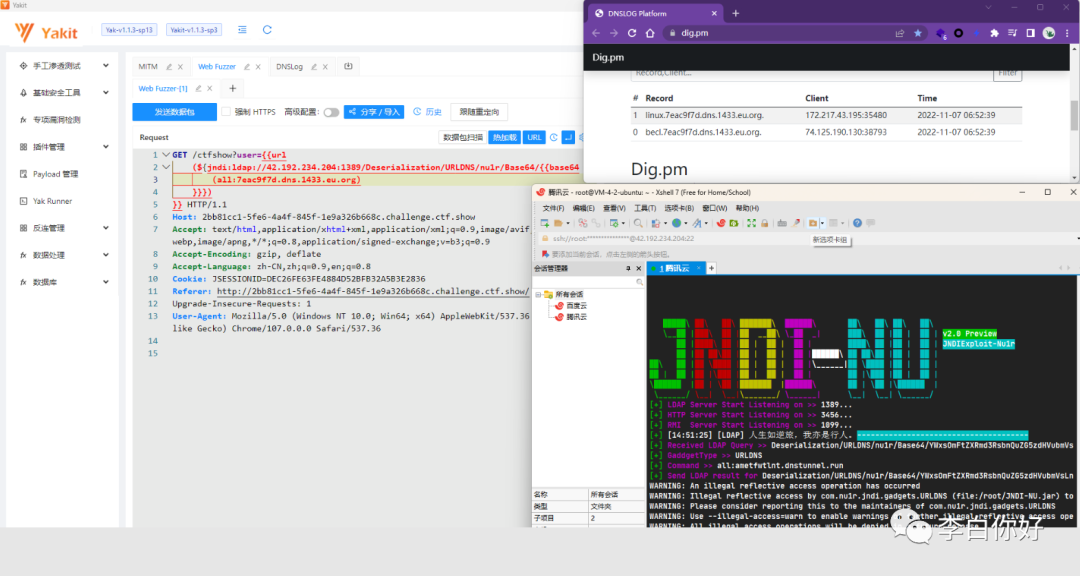Open browser extensions puzzle icon
1080x576 pixels.
pos(994,33)
